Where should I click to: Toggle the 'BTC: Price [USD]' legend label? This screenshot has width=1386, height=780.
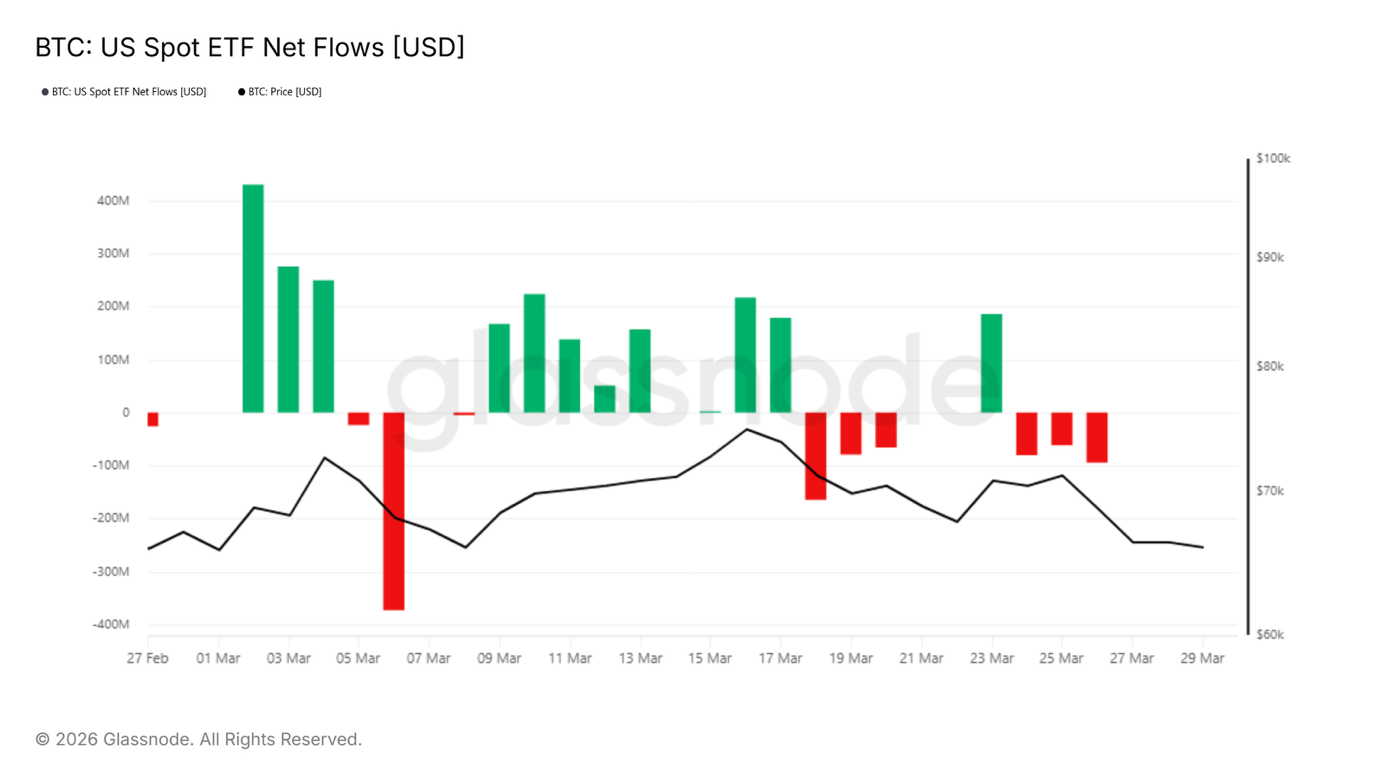click(285, 92)
